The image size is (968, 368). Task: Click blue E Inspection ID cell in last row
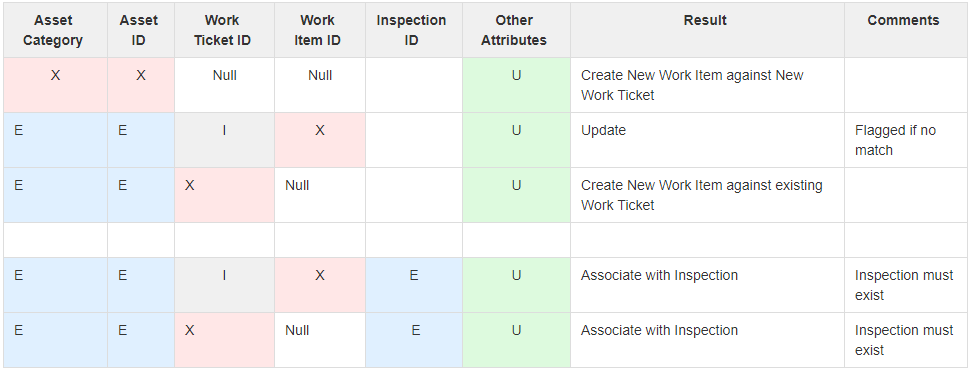[x=414, y=340]
